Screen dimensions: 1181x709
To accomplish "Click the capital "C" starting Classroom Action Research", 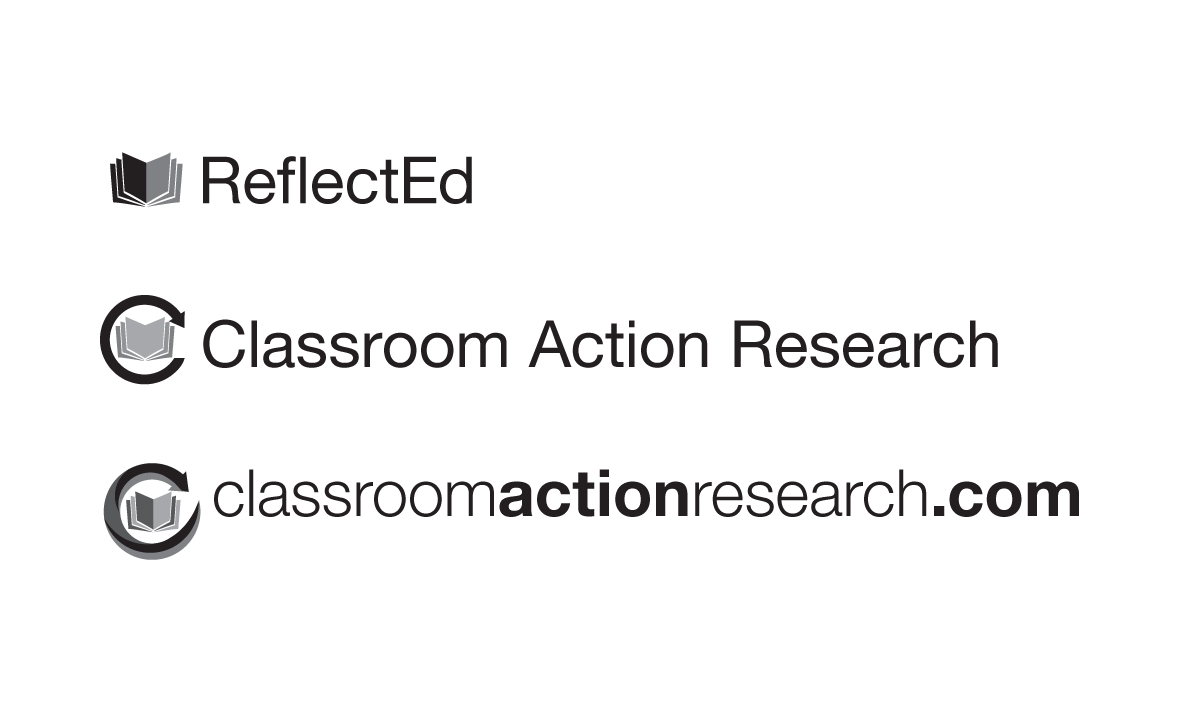I will point(224,345).
